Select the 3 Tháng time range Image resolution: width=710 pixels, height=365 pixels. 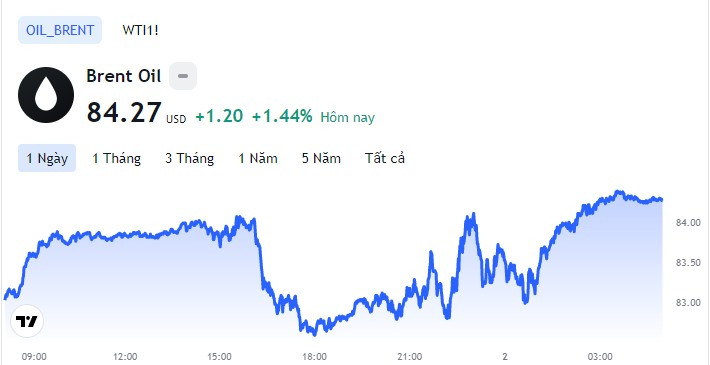[x=189, y=158]
